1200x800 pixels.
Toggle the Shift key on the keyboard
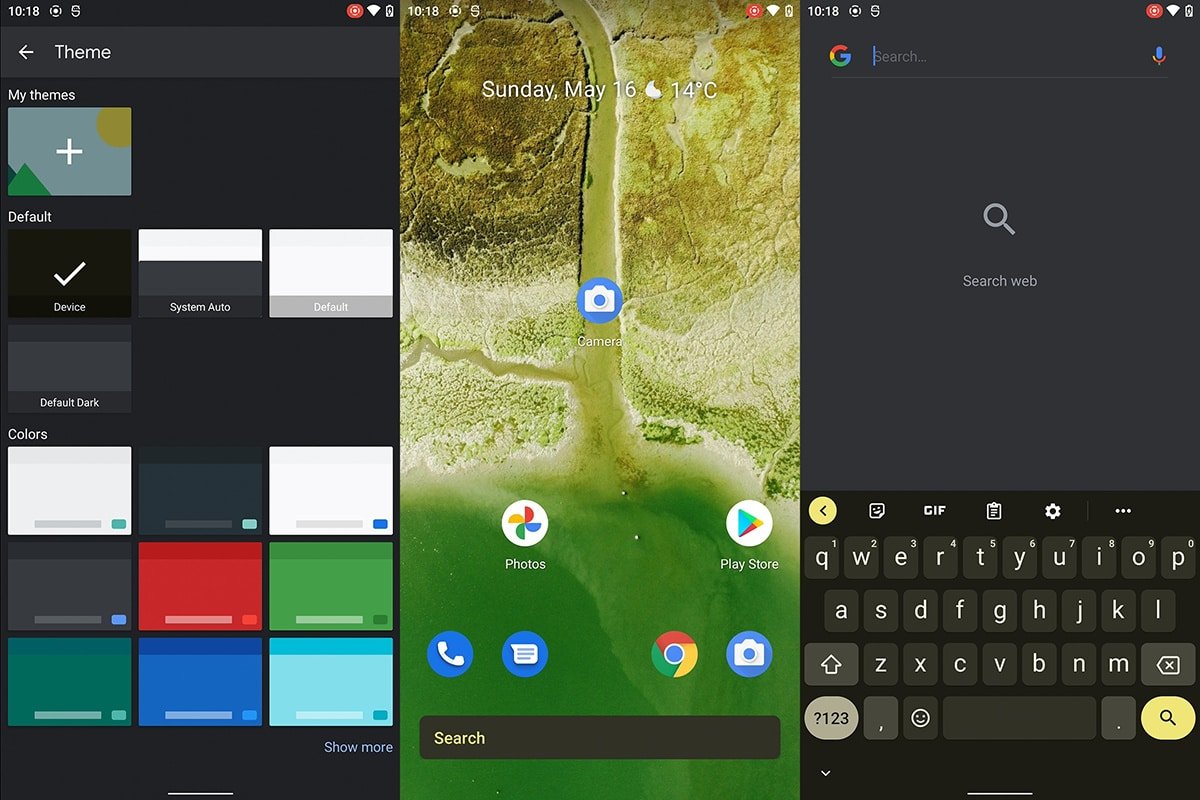point(831,664)
